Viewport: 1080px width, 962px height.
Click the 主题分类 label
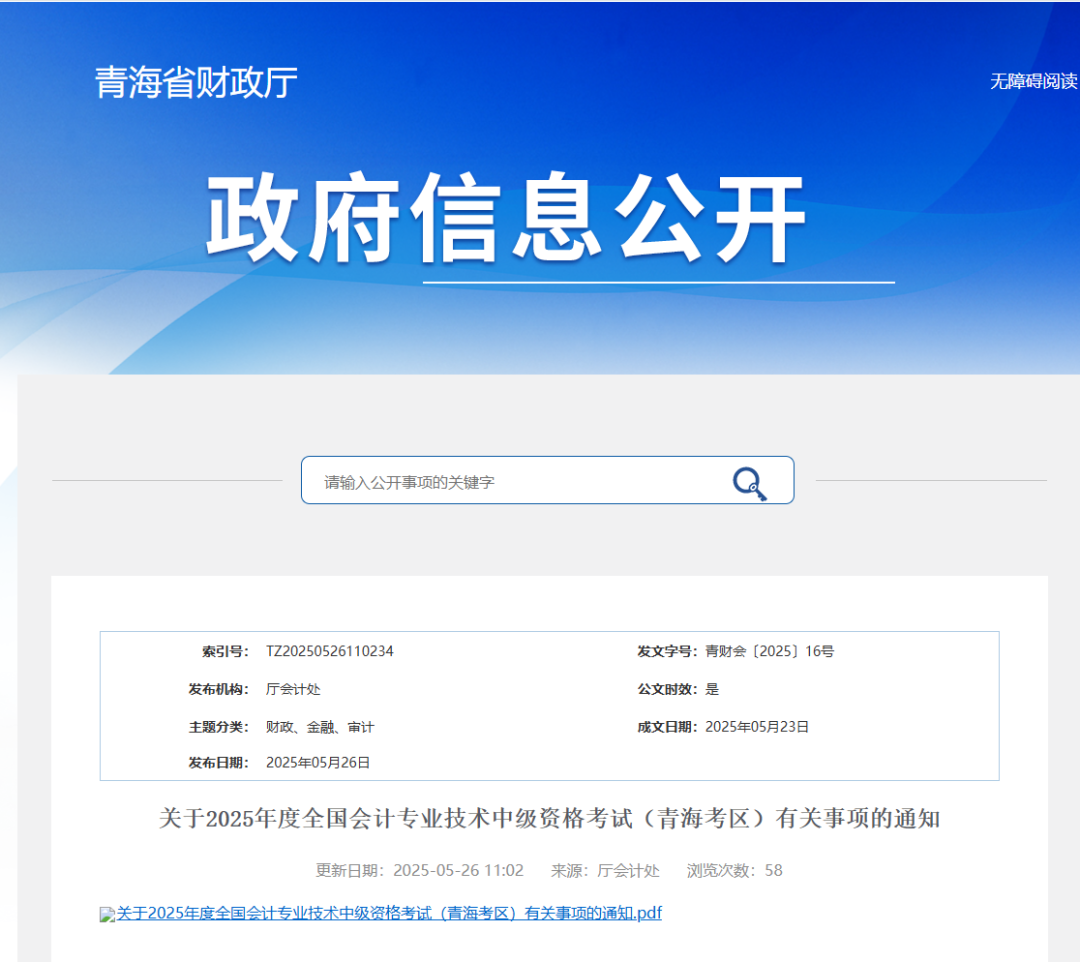pos(218,727)
